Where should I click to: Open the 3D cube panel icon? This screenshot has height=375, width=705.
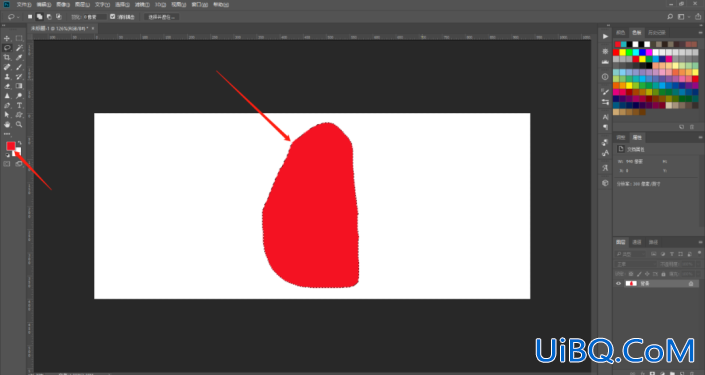(605, 183)
